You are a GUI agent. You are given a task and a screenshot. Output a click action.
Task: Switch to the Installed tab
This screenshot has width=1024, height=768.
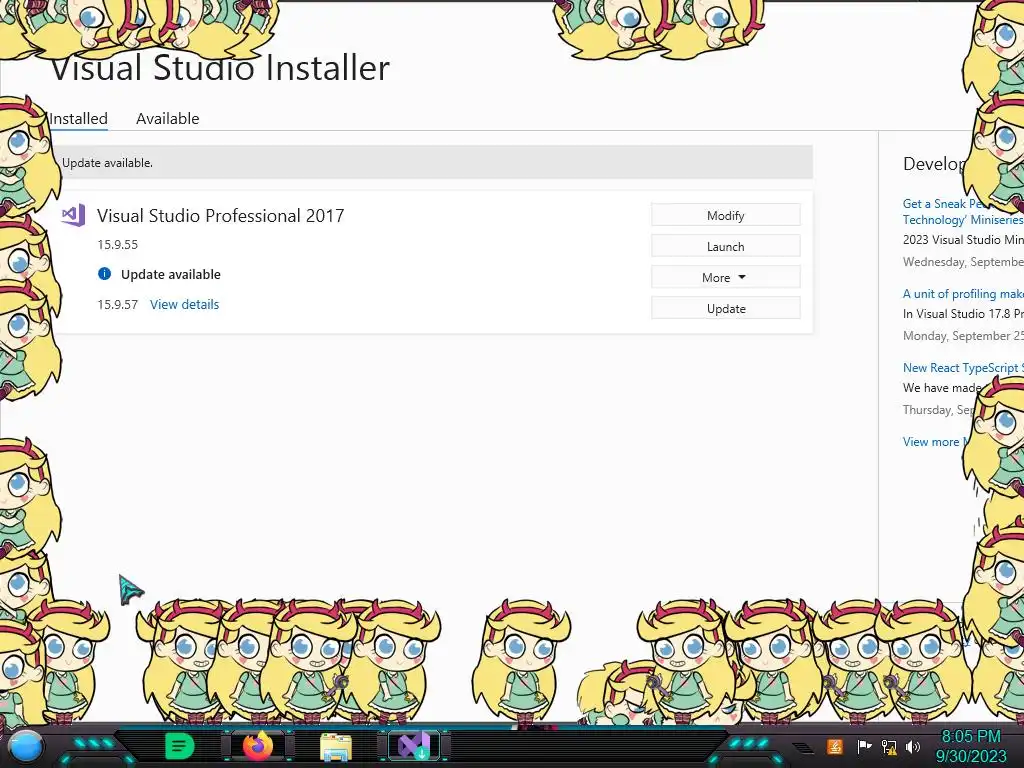78,119
